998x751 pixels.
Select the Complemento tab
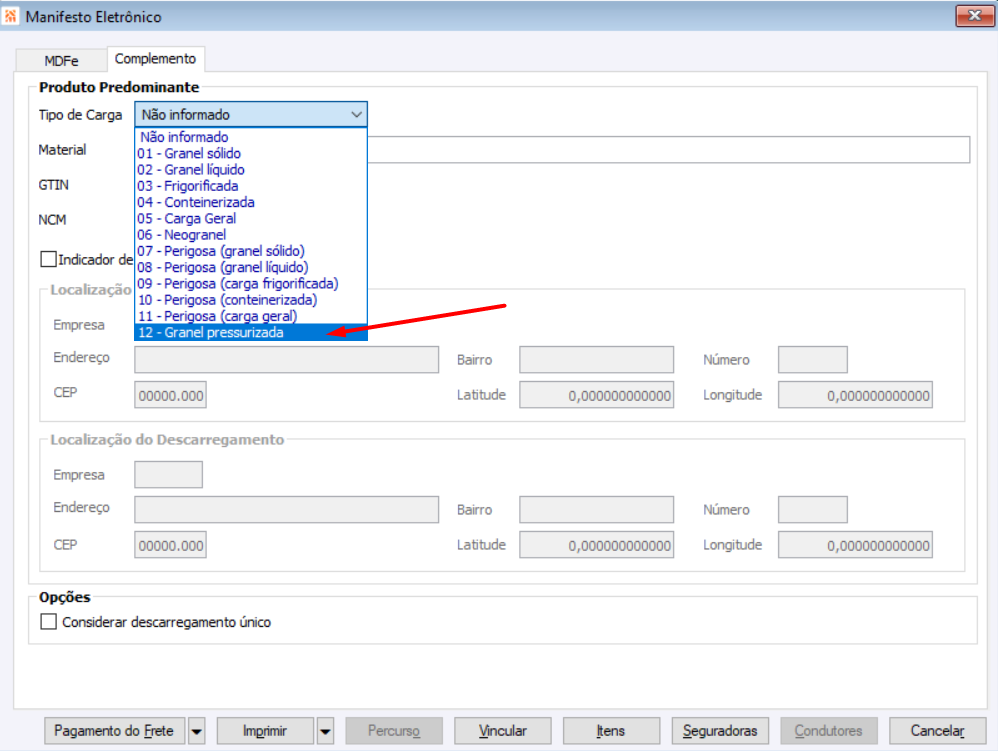pos(155,59)
